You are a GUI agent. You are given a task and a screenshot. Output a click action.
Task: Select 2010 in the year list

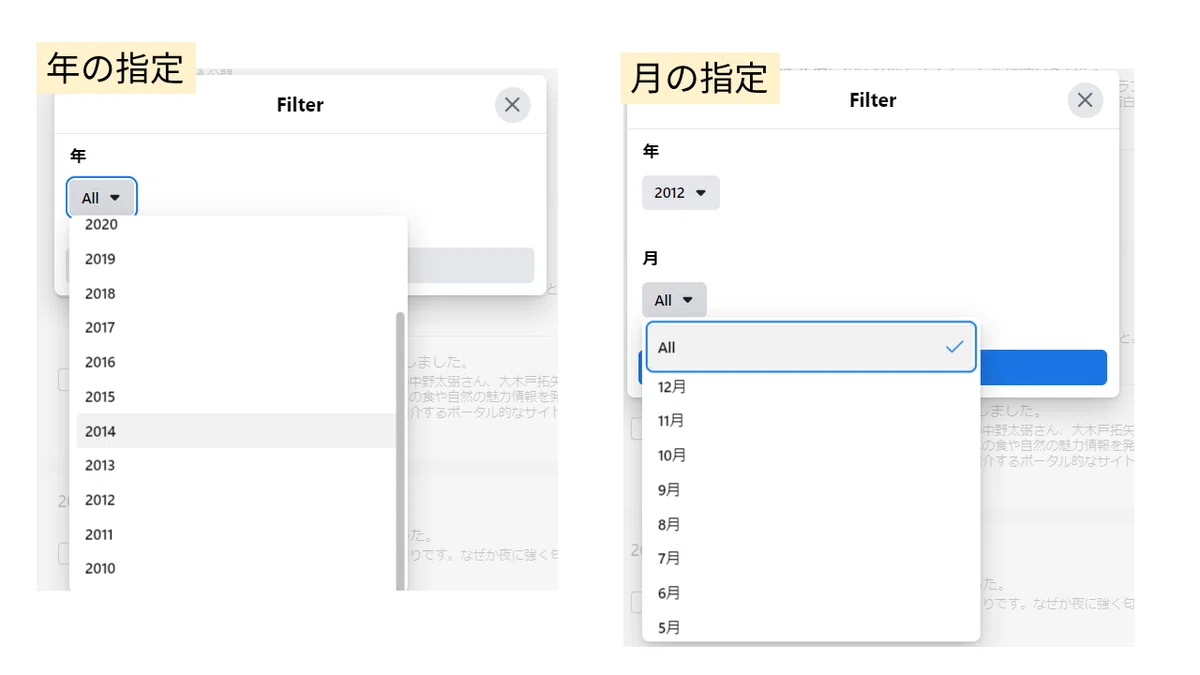point(236,568)
